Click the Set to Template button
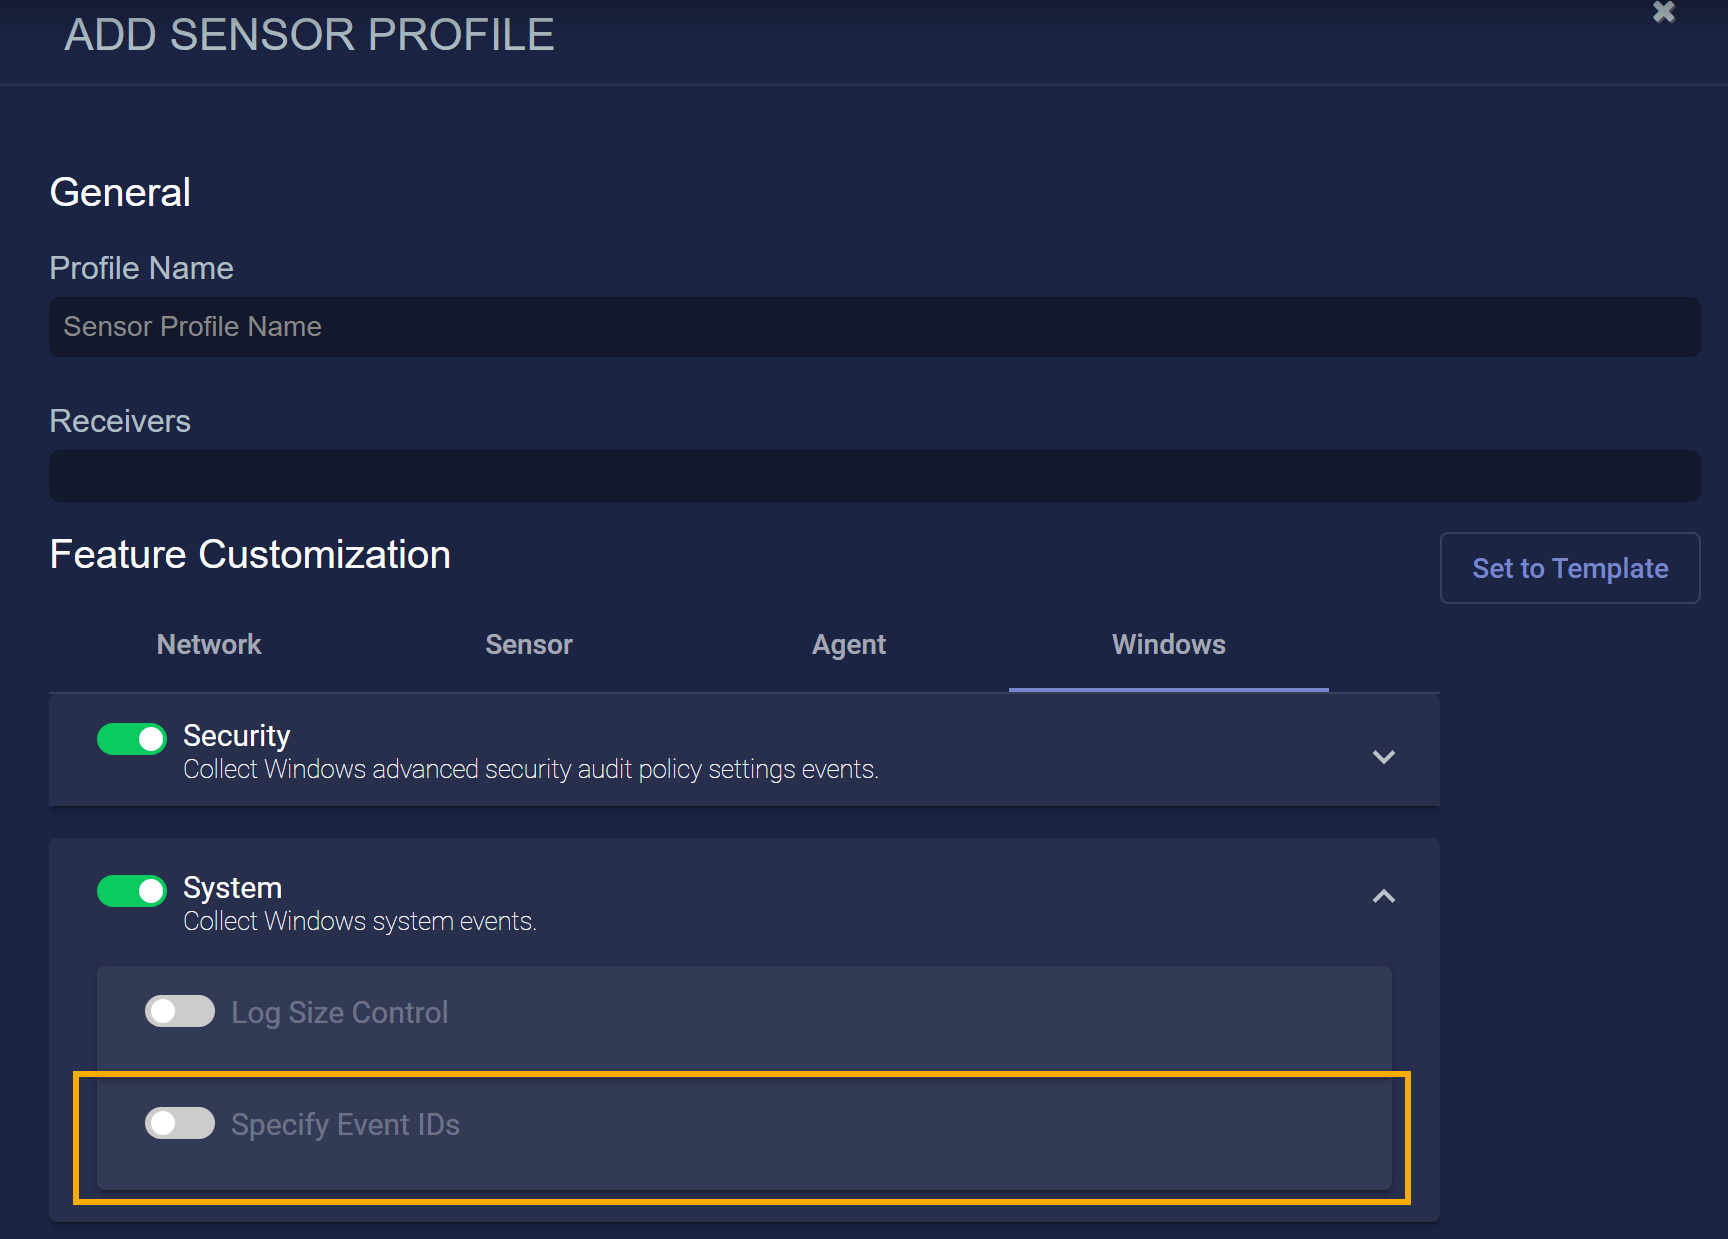Screen dimensions: 1728x1239 pos(1569,568)
